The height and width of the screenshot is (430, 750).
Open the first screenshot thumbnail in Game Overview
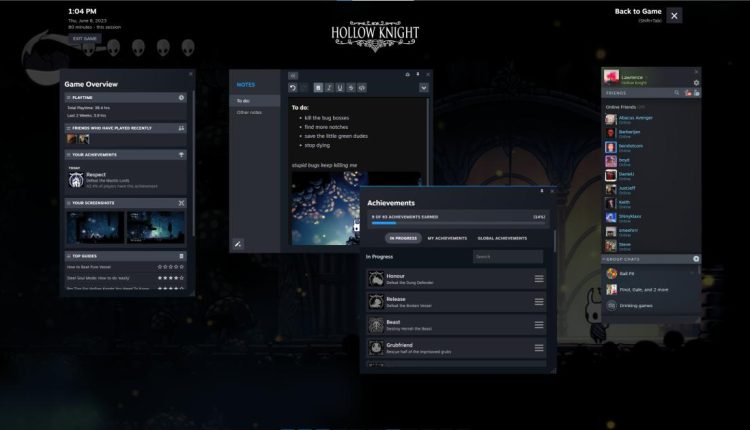(95, 228)
